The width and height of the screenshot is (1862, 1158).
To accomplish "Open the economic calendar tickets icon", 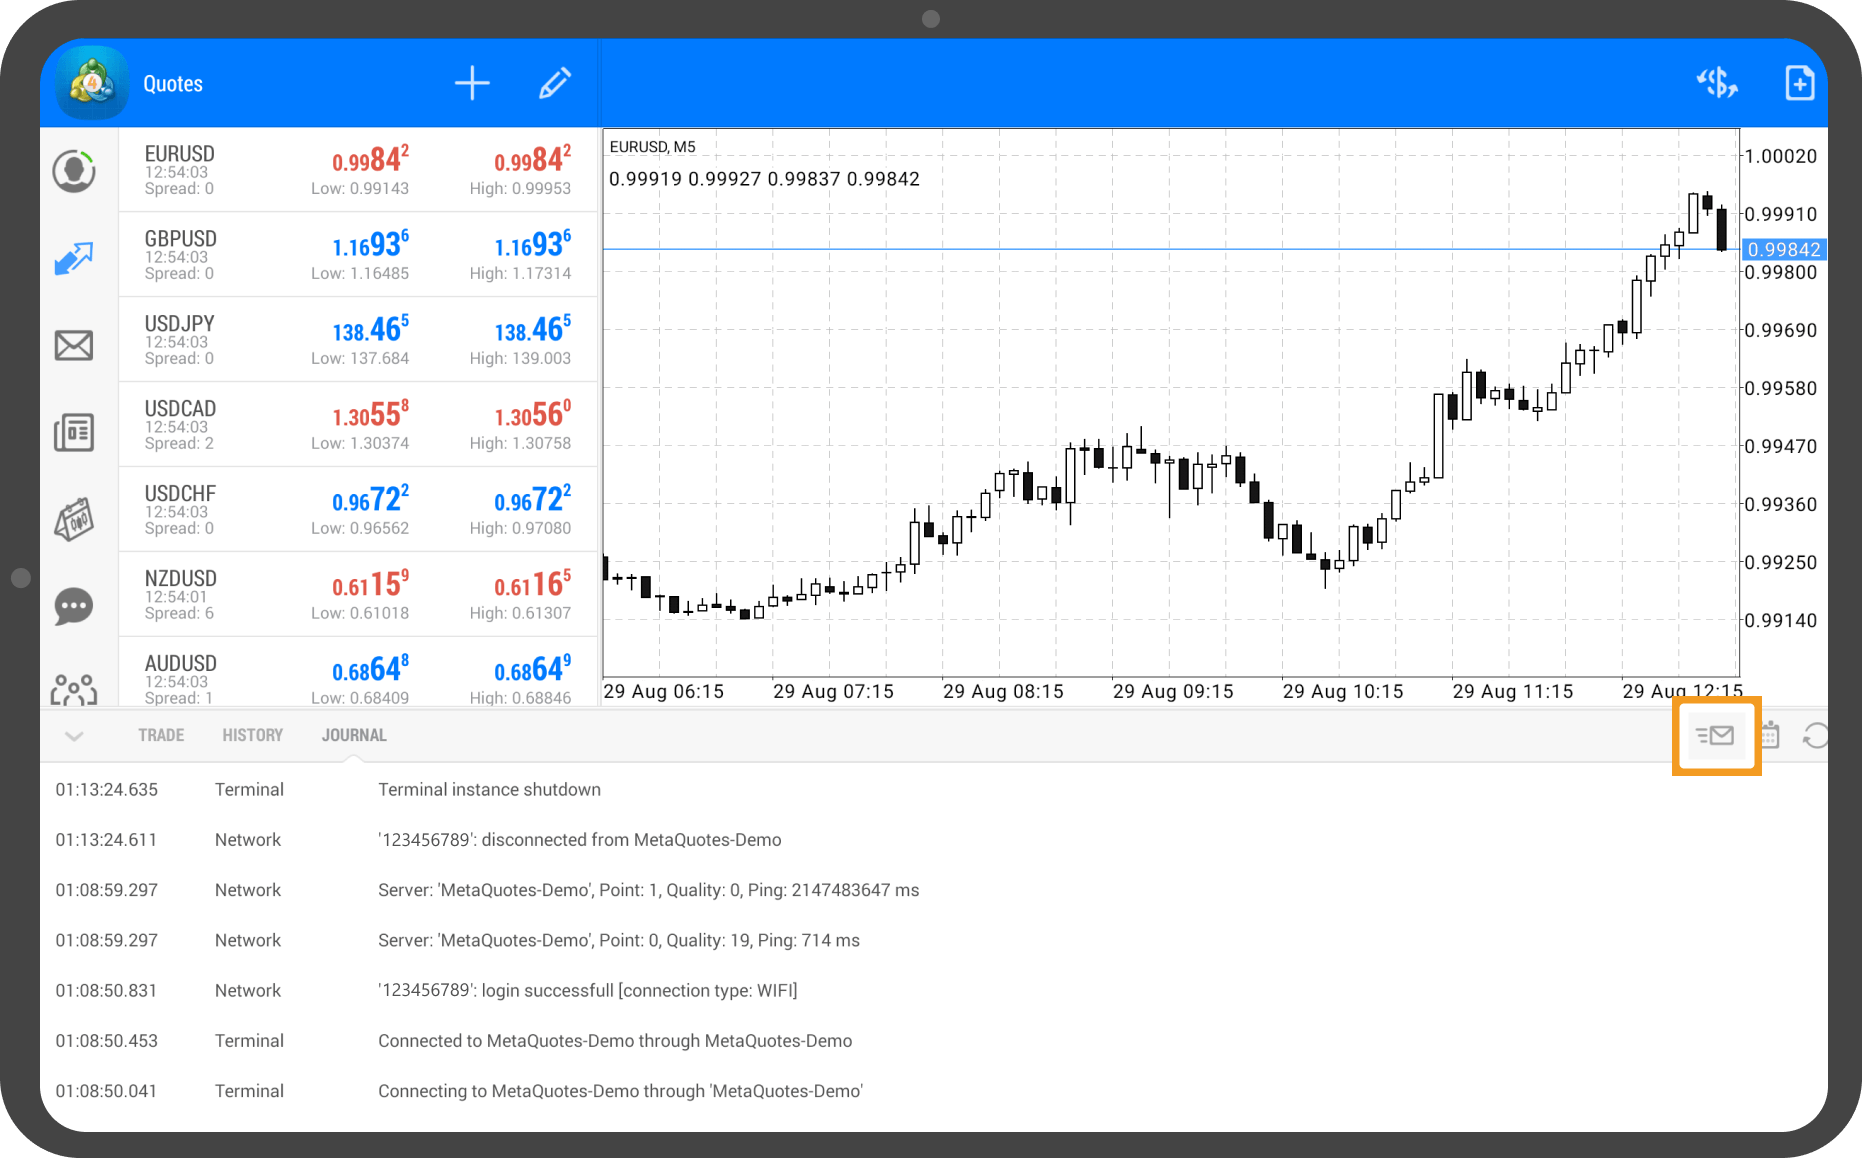I will click(x=74, y=520).
